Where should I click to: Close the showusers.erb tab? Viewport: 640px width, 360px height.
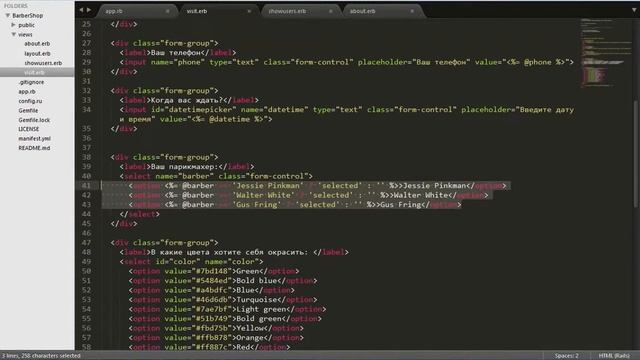[x=330, y=11]
